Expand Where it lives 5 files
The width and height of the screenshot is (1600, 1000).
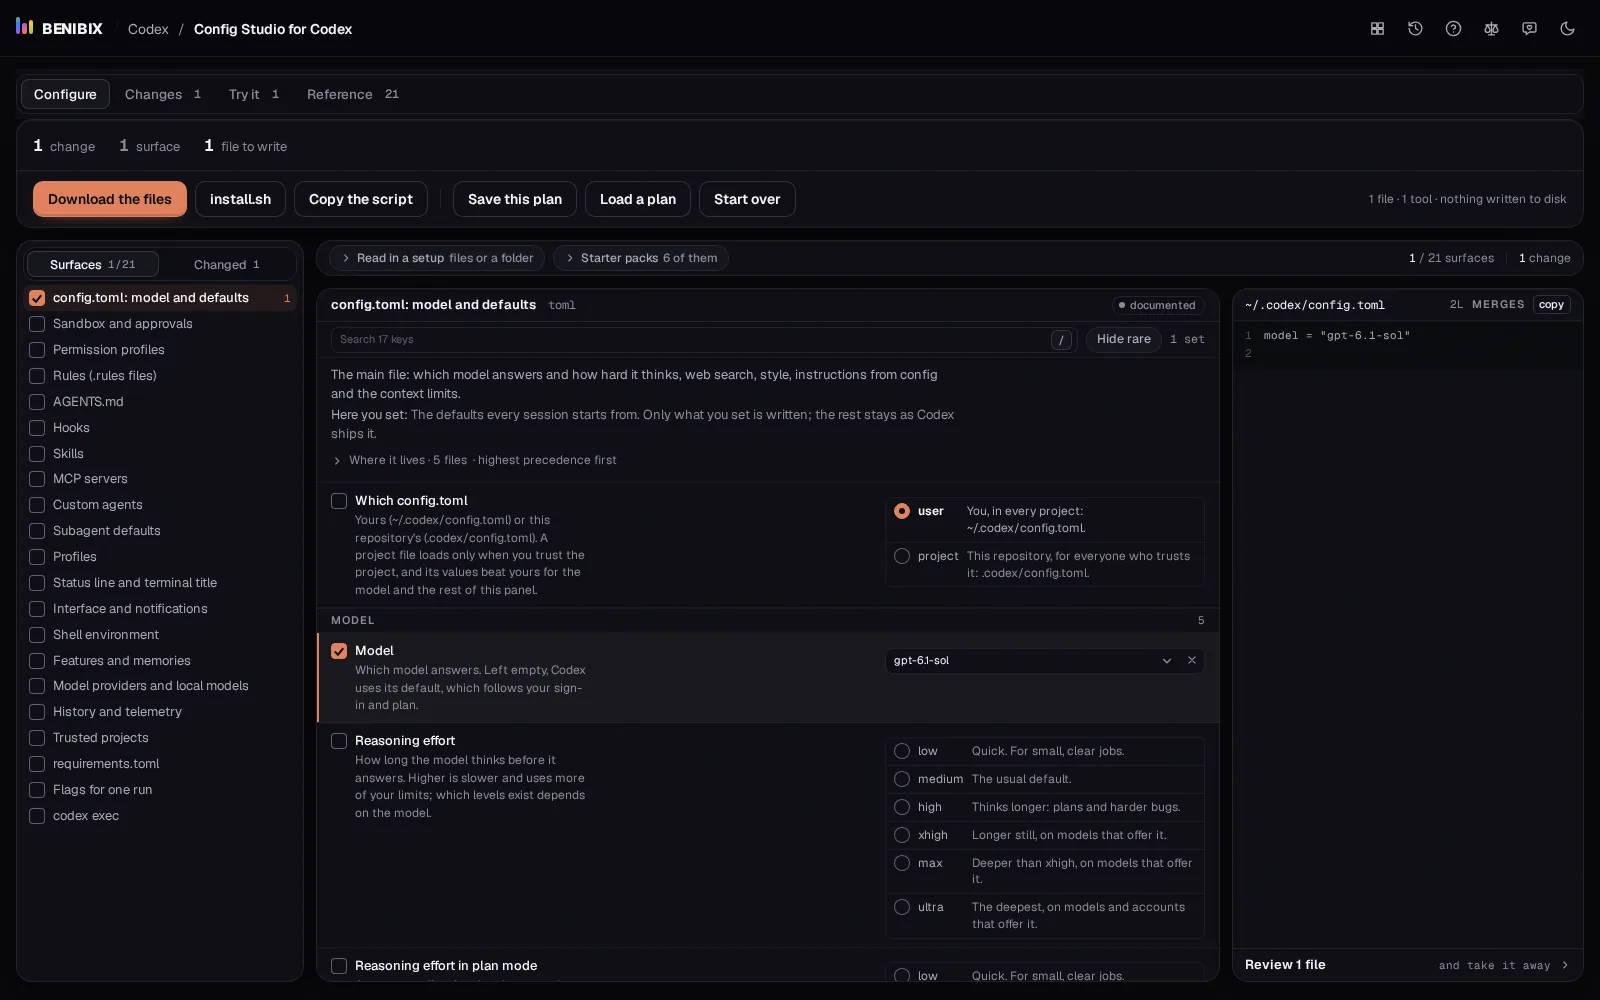click(474, 460)
